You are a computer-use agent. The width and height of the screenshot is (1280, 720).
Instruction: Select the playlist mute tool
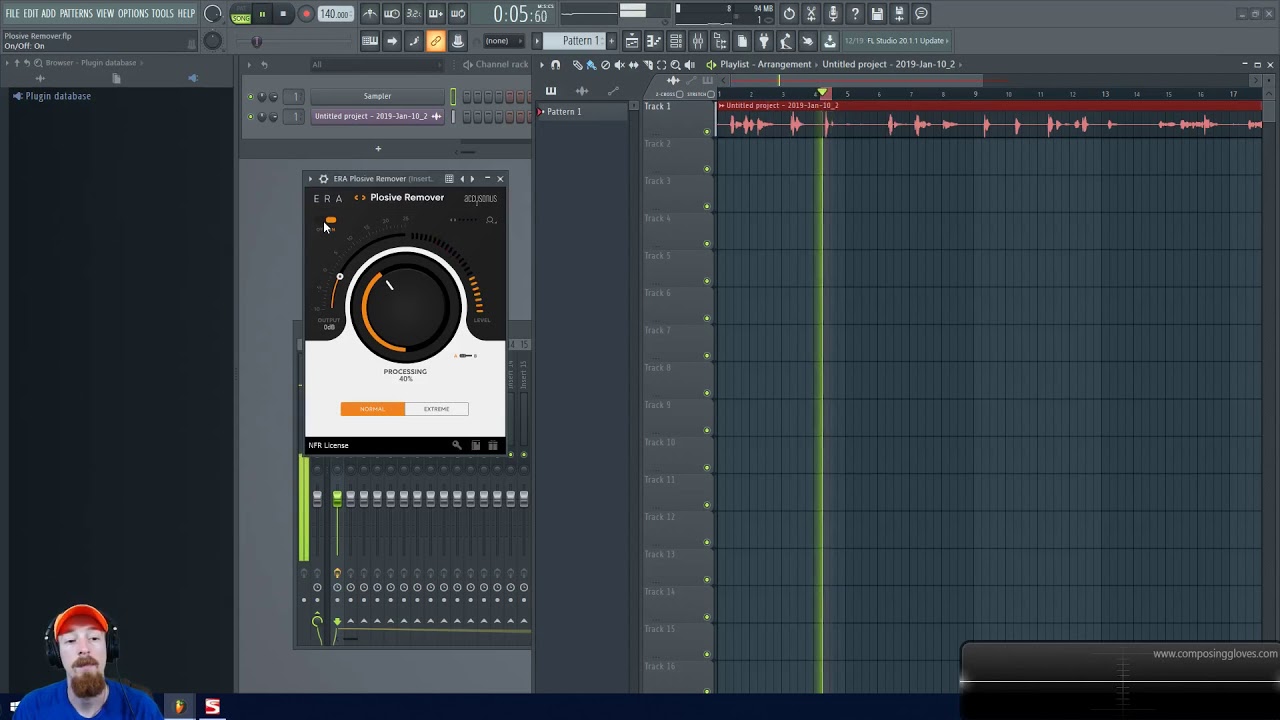coord(619,65)
